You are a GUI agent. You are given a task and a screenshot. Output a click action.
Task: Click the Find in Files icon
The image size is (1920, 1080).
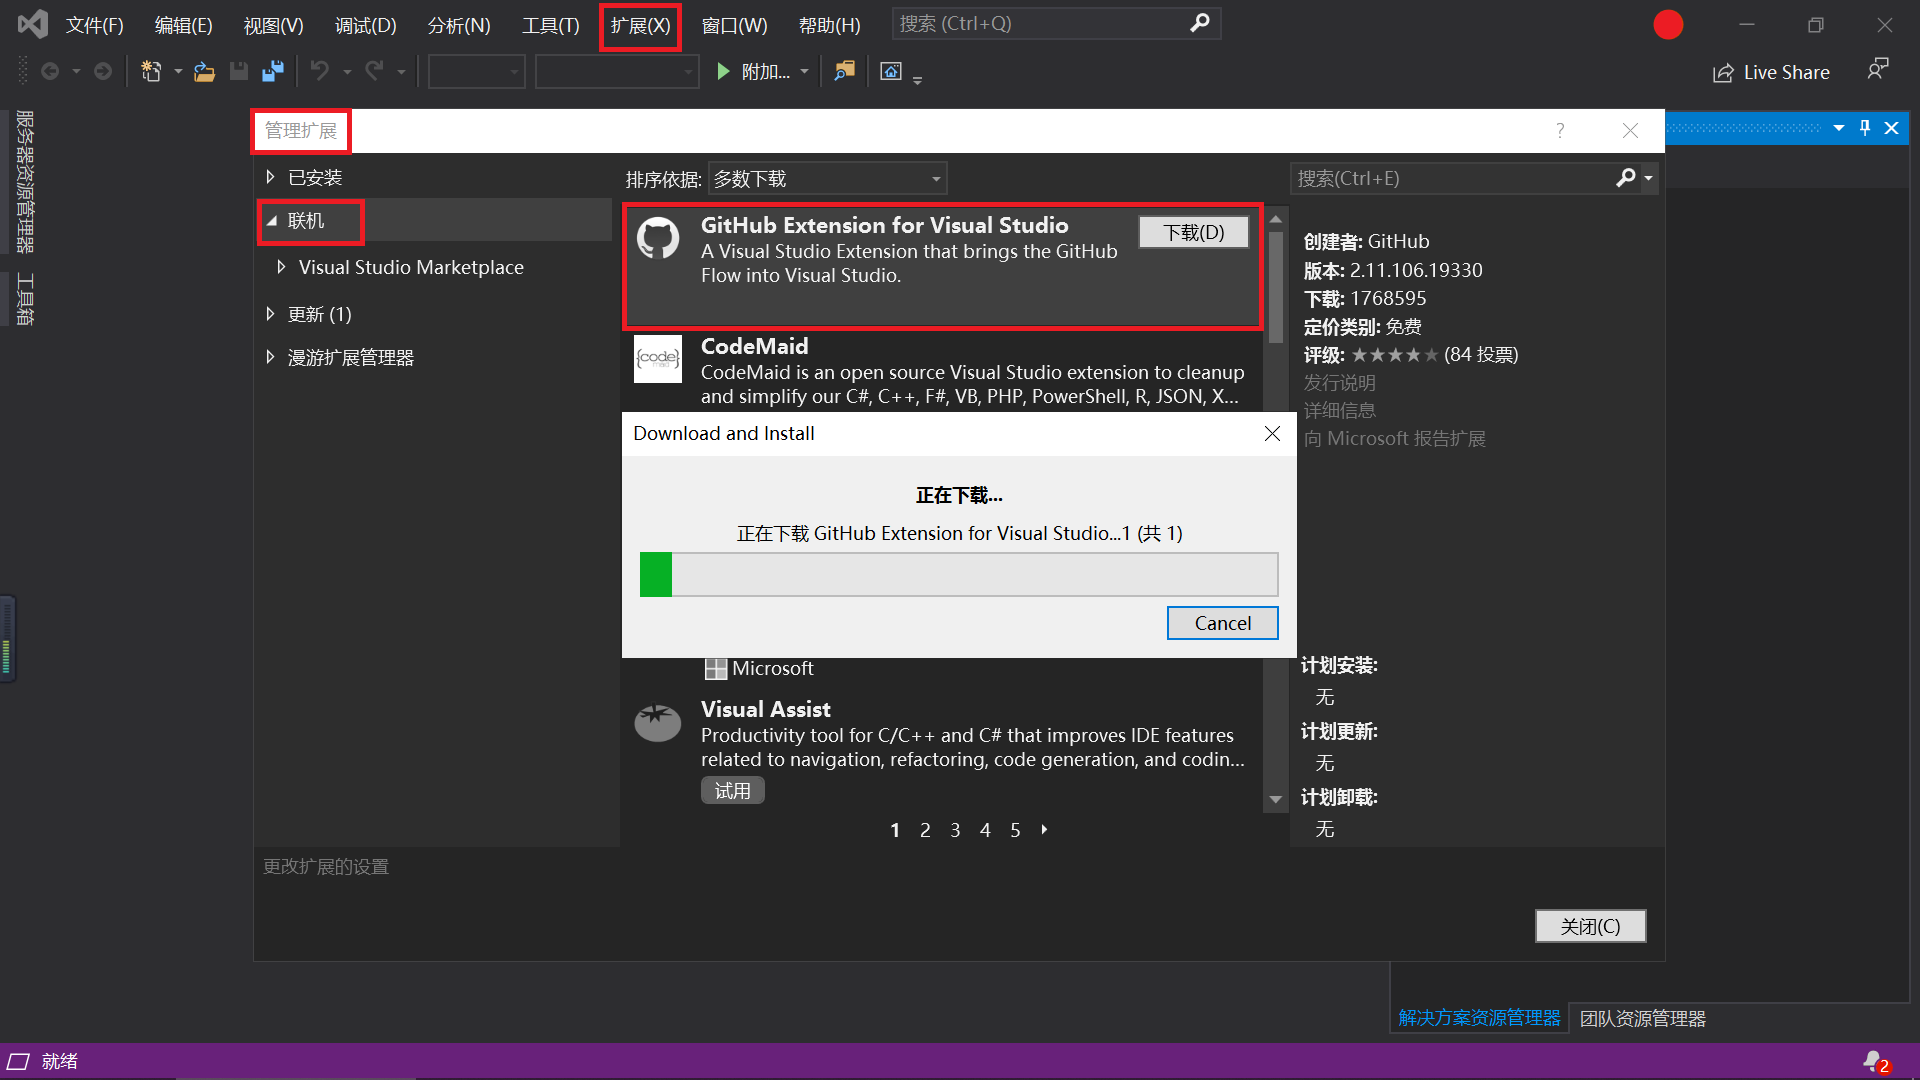tap(845, 71)
